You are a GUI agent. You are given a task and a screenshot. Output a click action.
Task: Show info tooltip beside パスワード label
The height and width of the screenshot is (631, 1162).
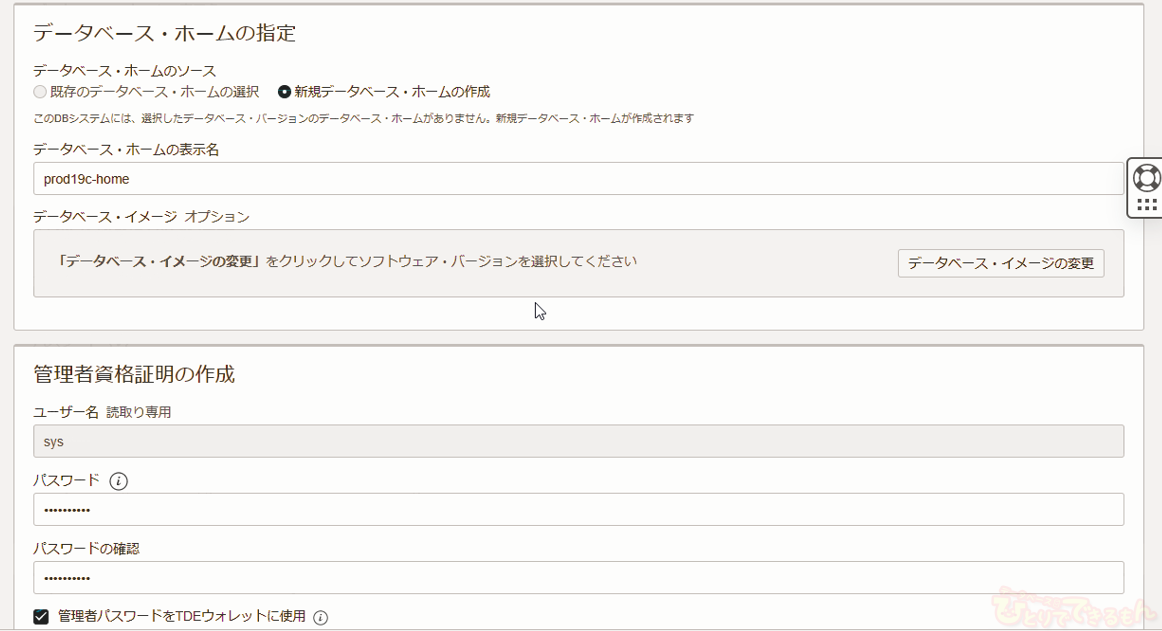(x=119, y=481)
